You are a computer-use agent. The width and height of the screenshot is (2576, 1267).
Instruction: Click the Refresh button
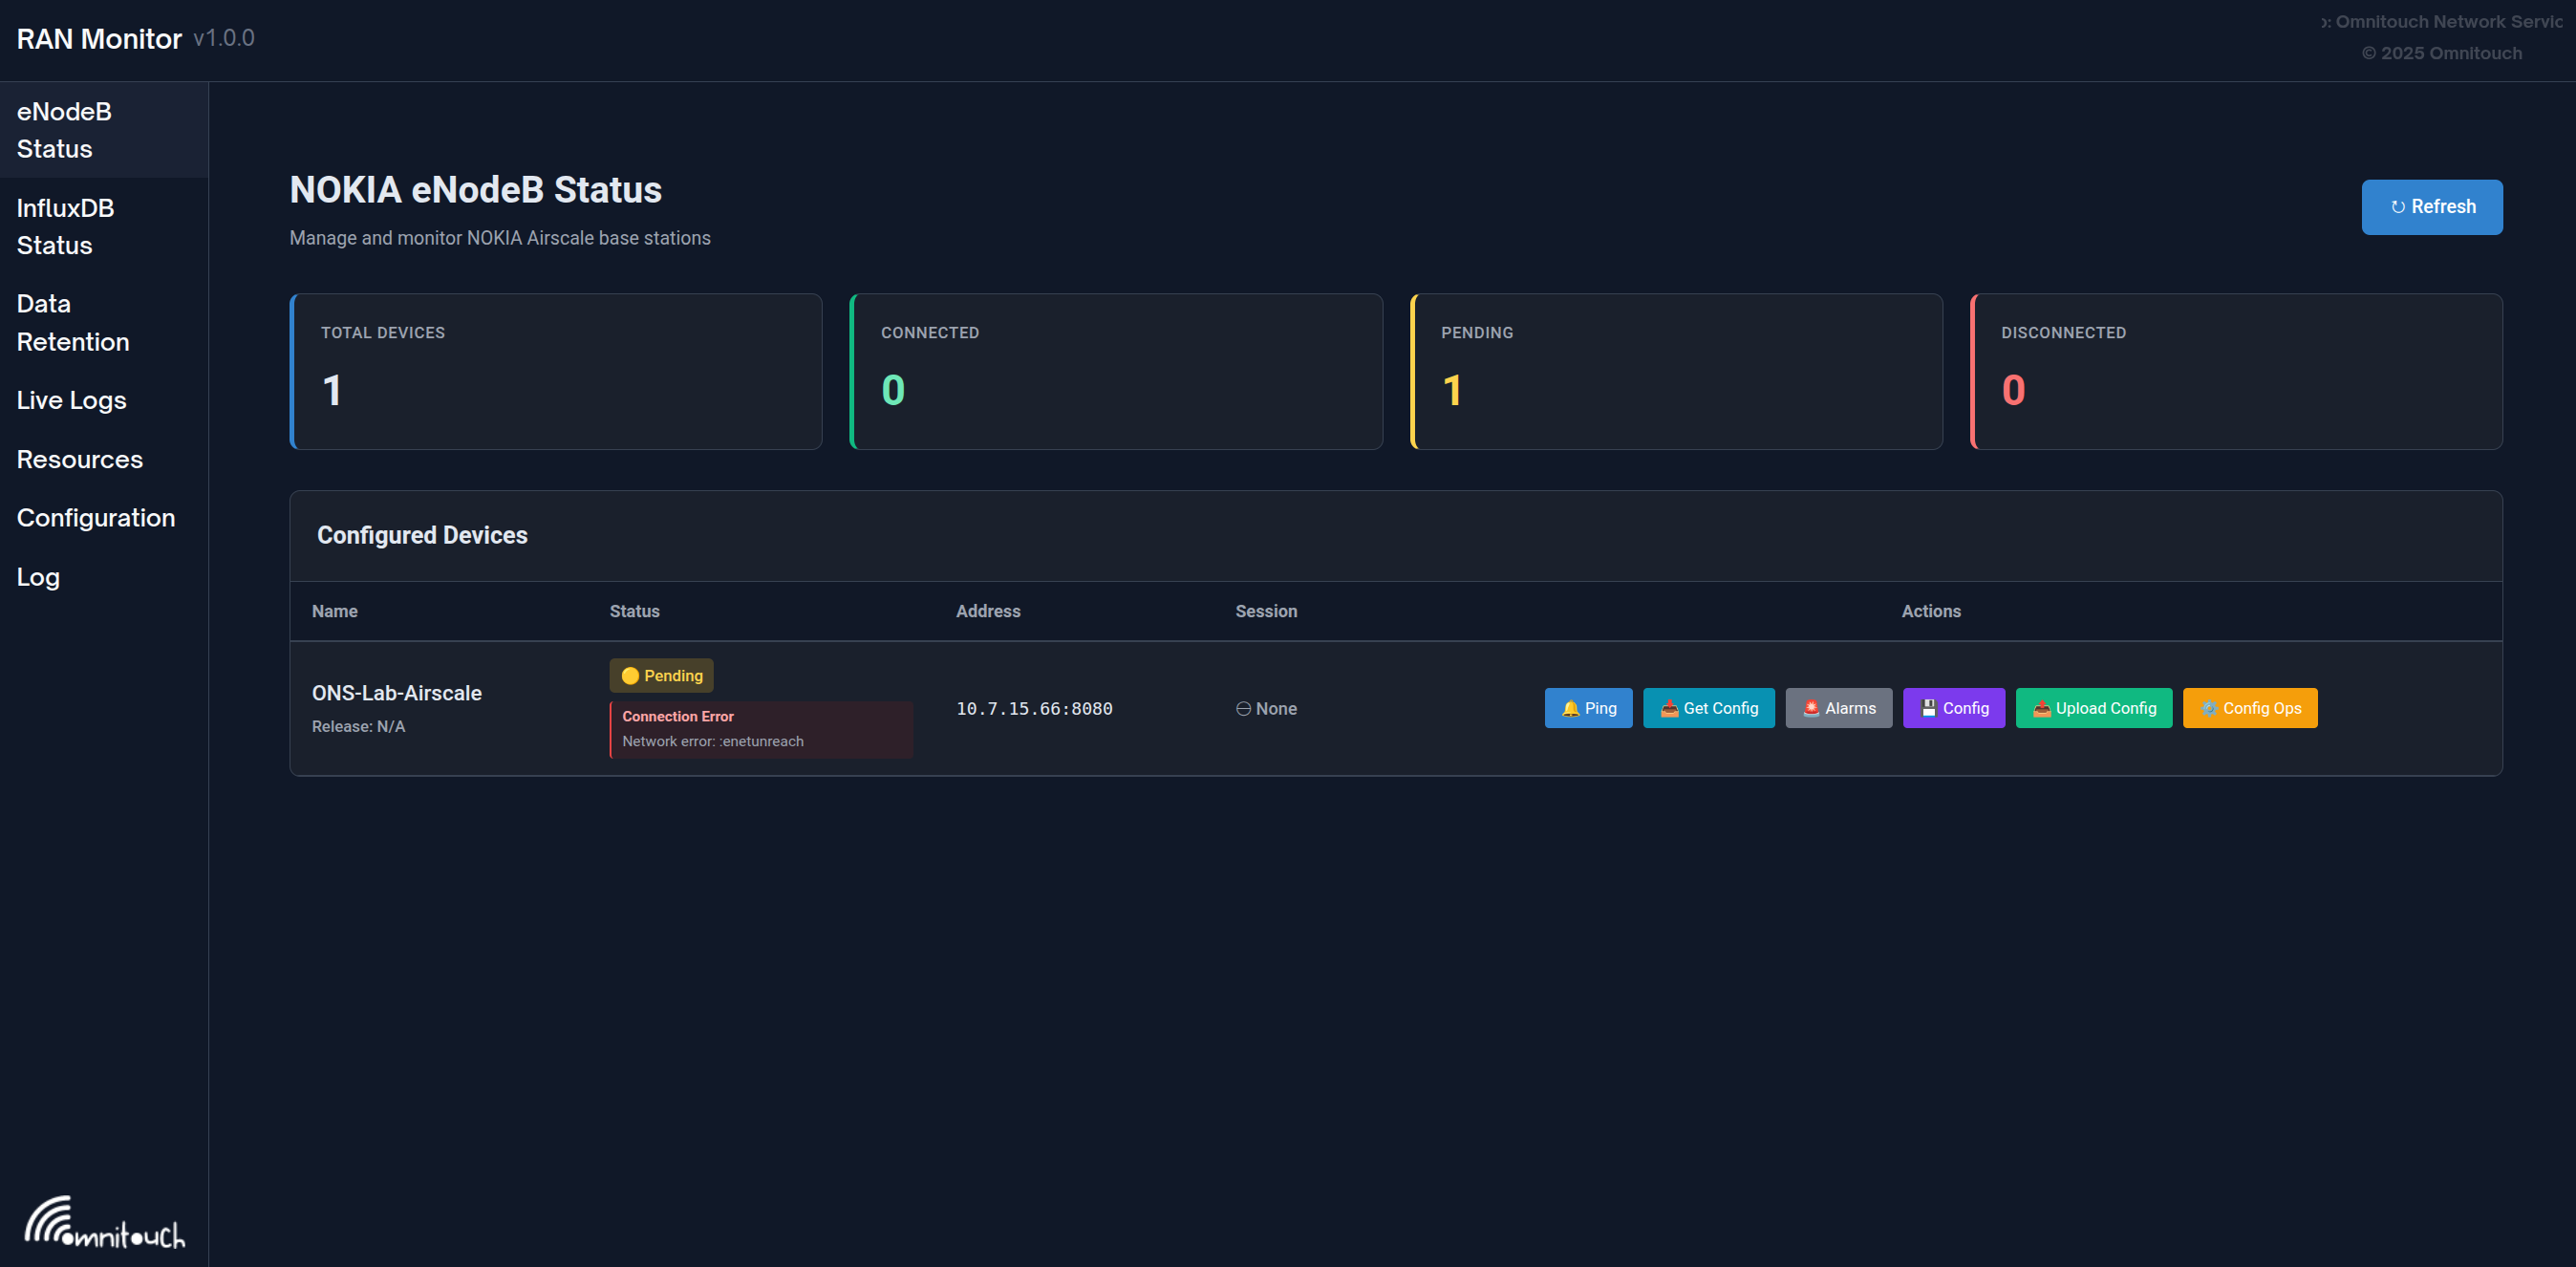[x=2431, y=207]
